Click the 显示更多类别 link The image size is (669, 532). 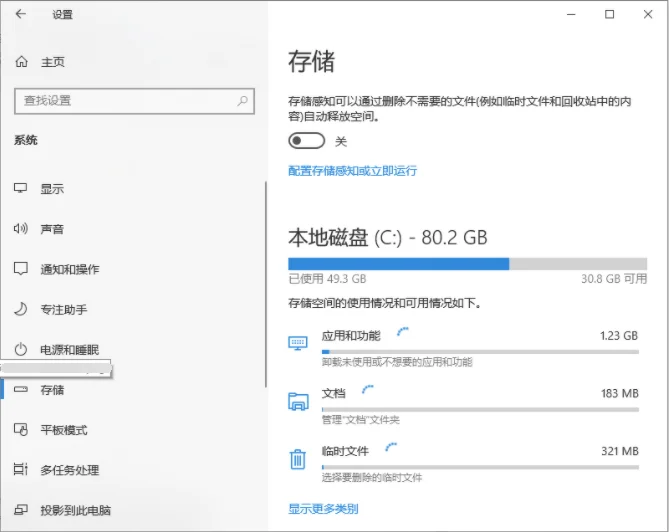point(323,509)
